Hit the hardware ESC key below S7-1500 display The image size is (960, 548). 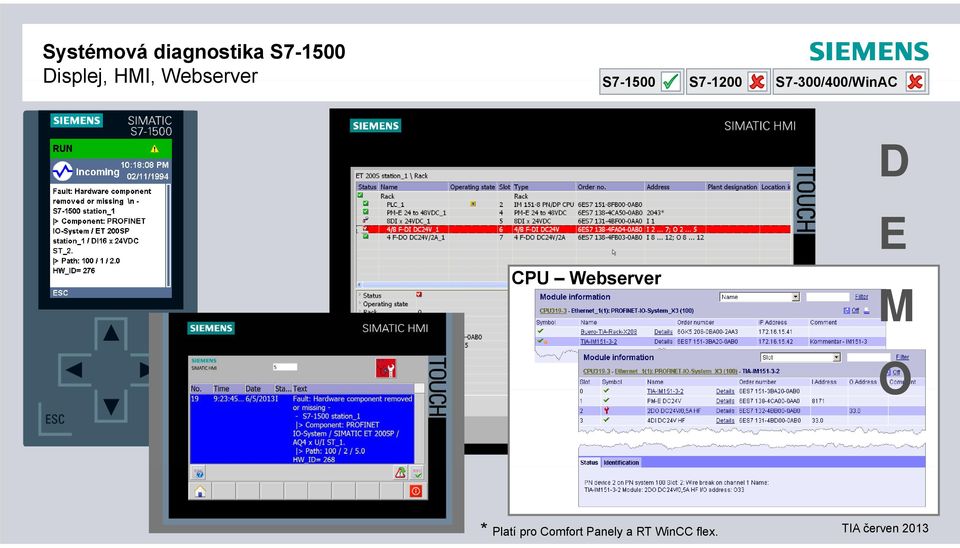[x=54, y=419]
